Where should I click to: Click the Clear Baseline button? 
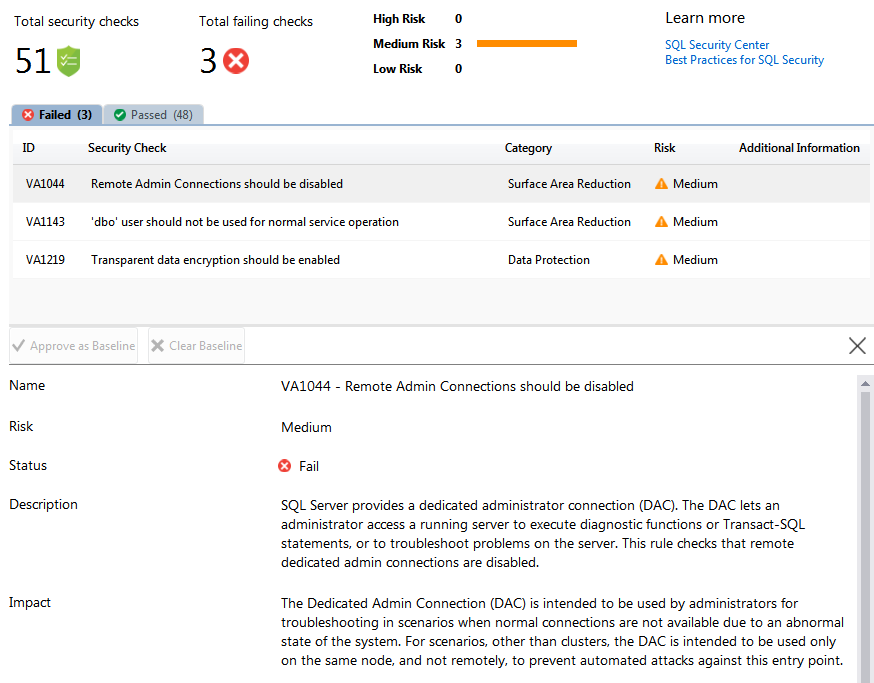pos(196,345)
